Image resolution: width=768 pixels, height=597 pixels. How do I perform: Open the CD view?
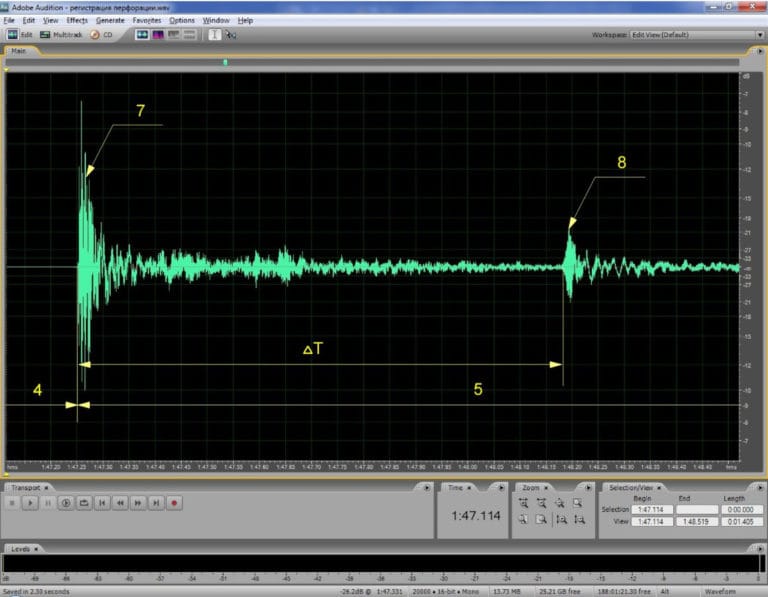(x=102, y=35)
